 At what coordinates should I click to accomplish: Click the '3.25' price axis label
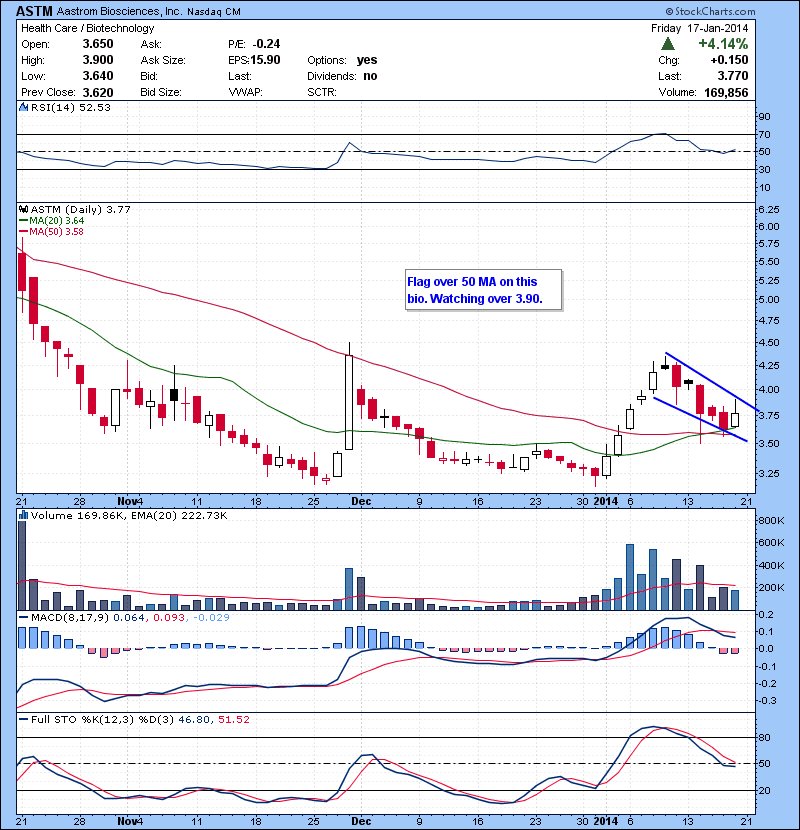(769, 473)
